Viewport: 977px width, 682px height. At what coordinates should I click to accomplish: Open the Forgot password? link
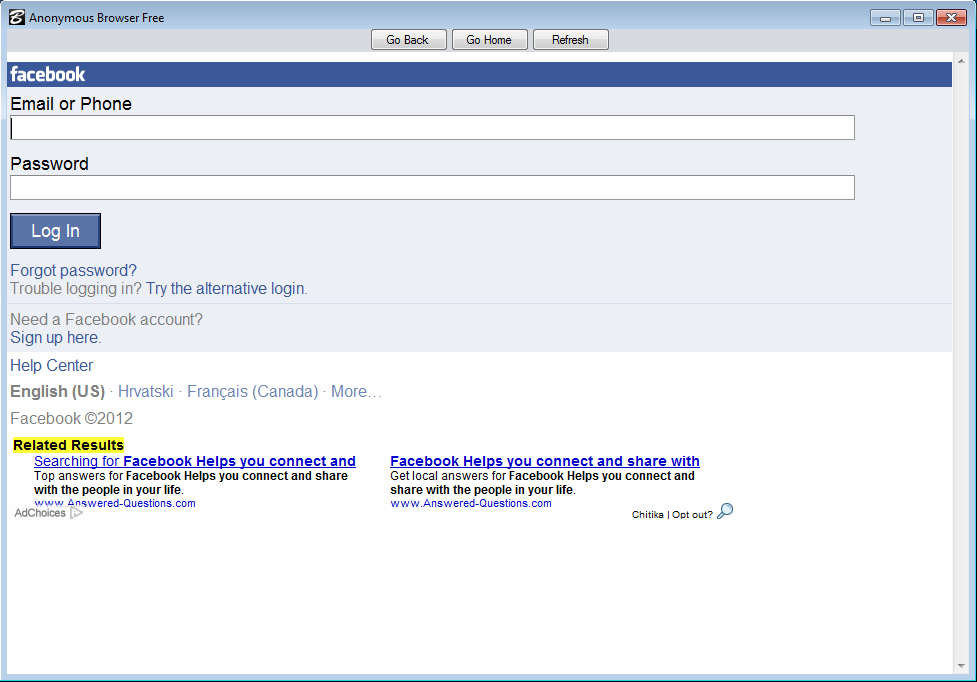click(x=73, y=270)
